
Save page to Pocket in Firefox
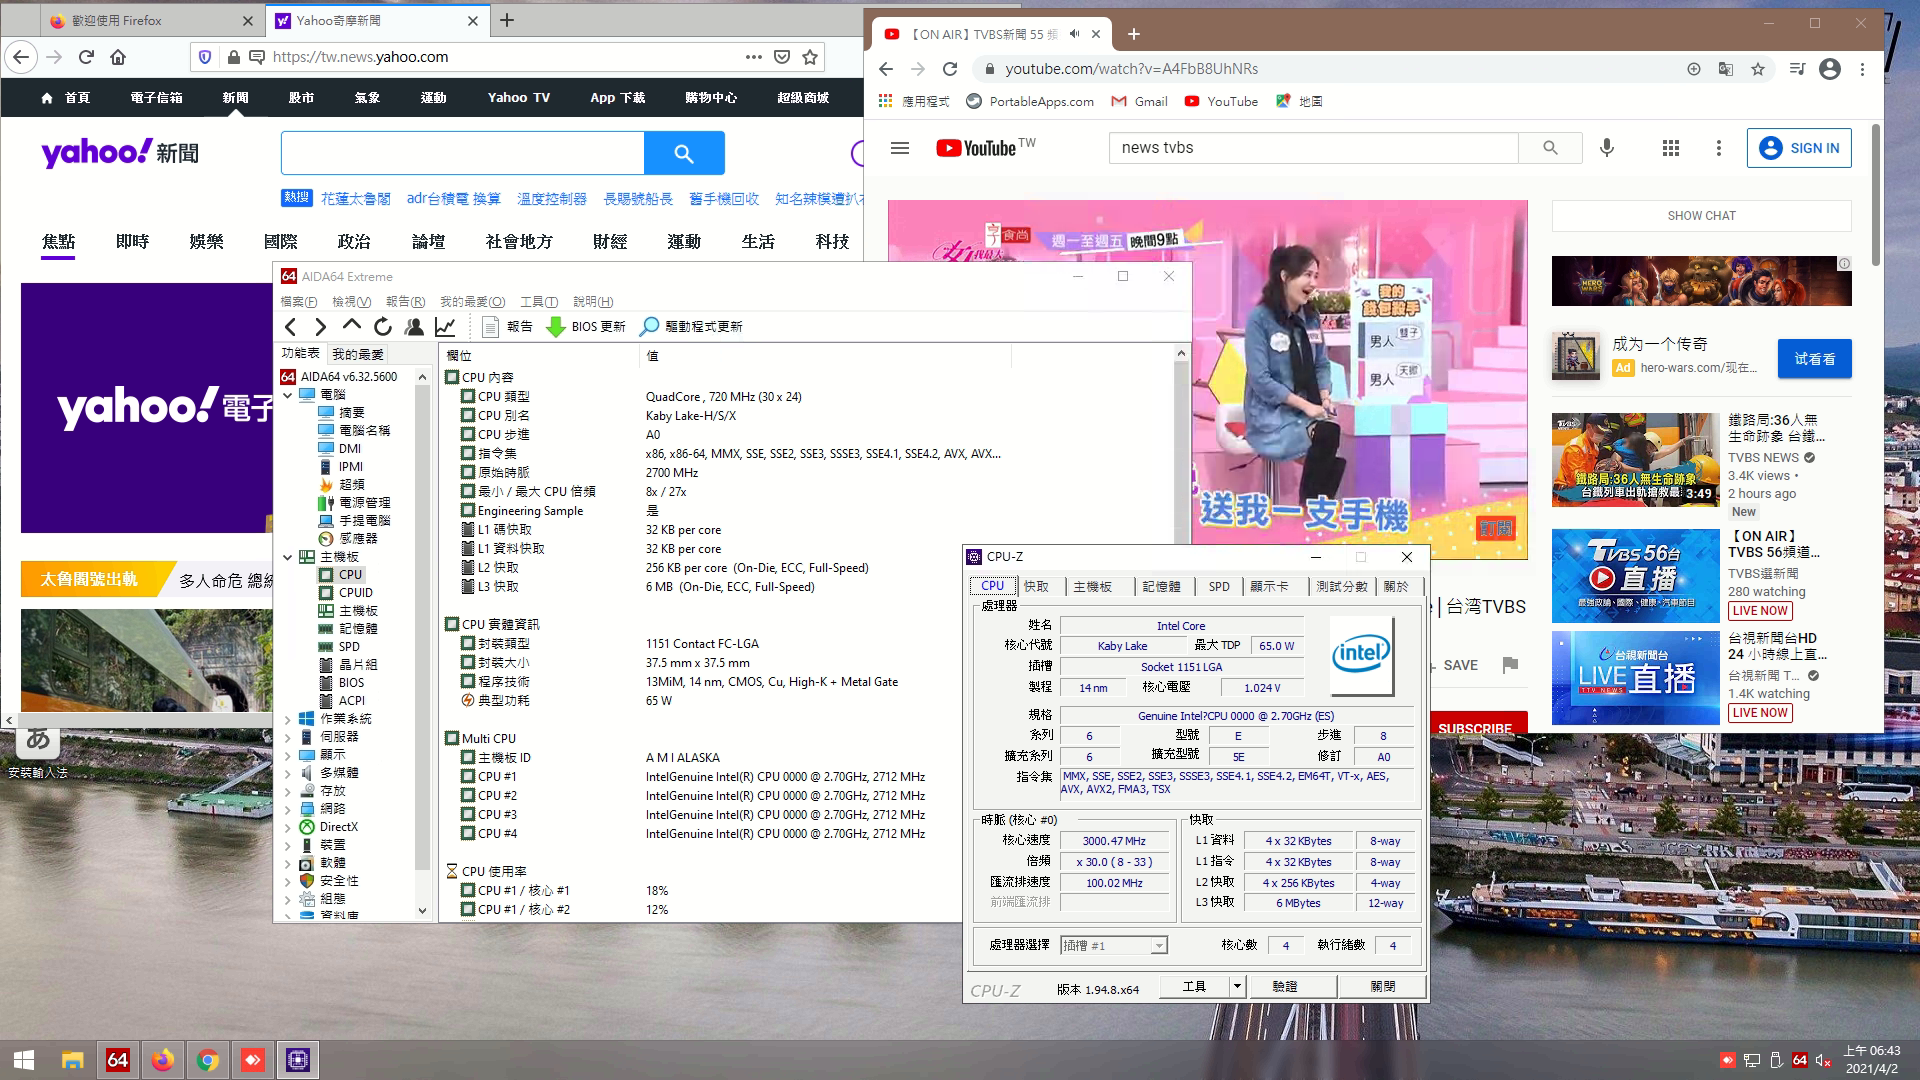[x=782, y=57]
